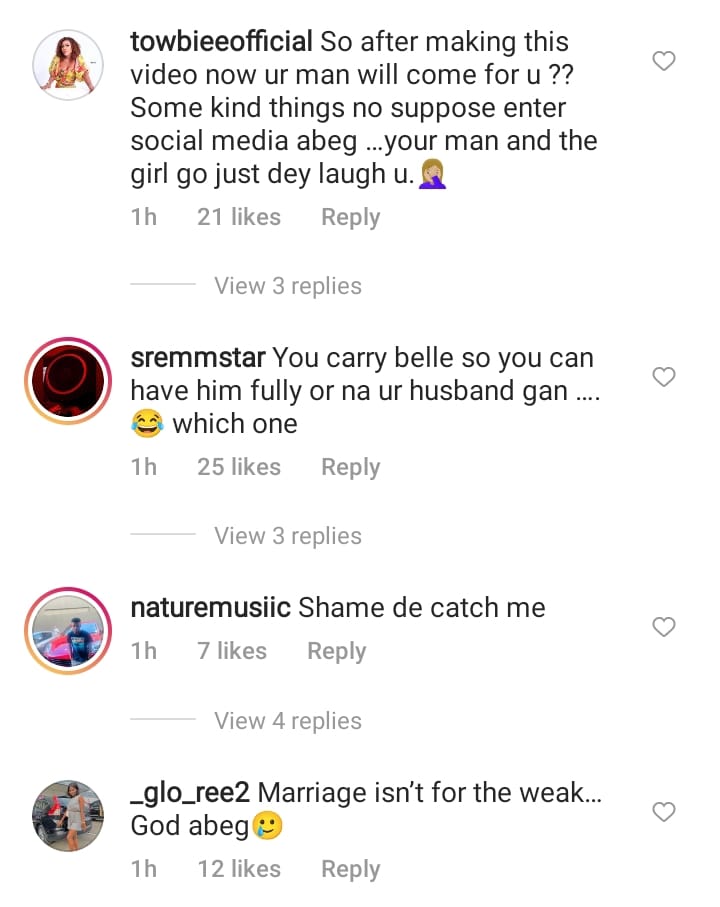Open the towbieeofficial username link
This screenshot has width=720, height=907.
point(222,42)
